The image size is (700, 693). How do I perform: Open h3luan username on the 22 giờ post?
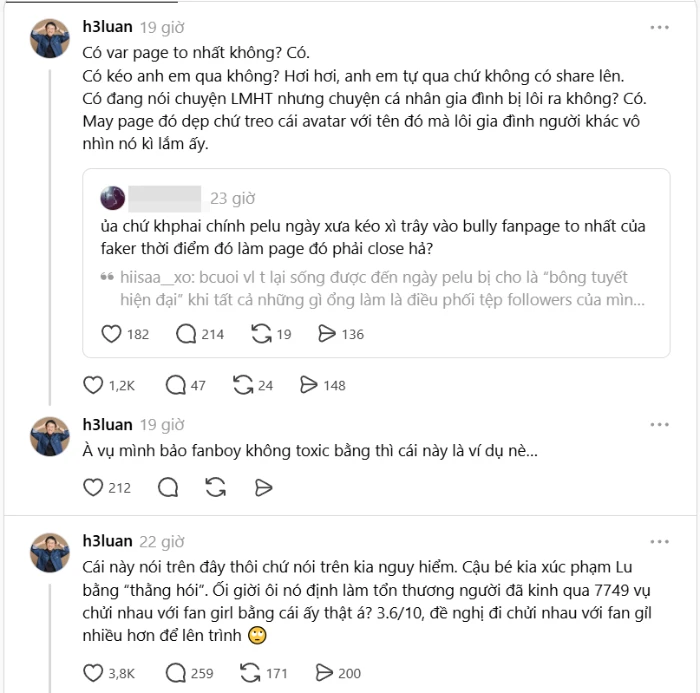point(106,541)
